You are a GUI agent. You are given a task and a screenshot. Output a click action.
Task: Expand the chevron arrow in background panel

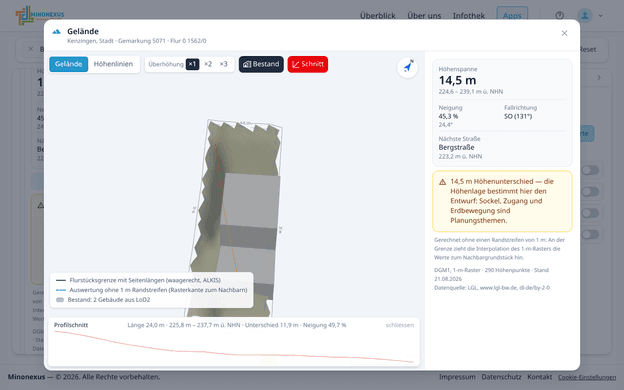599,78
